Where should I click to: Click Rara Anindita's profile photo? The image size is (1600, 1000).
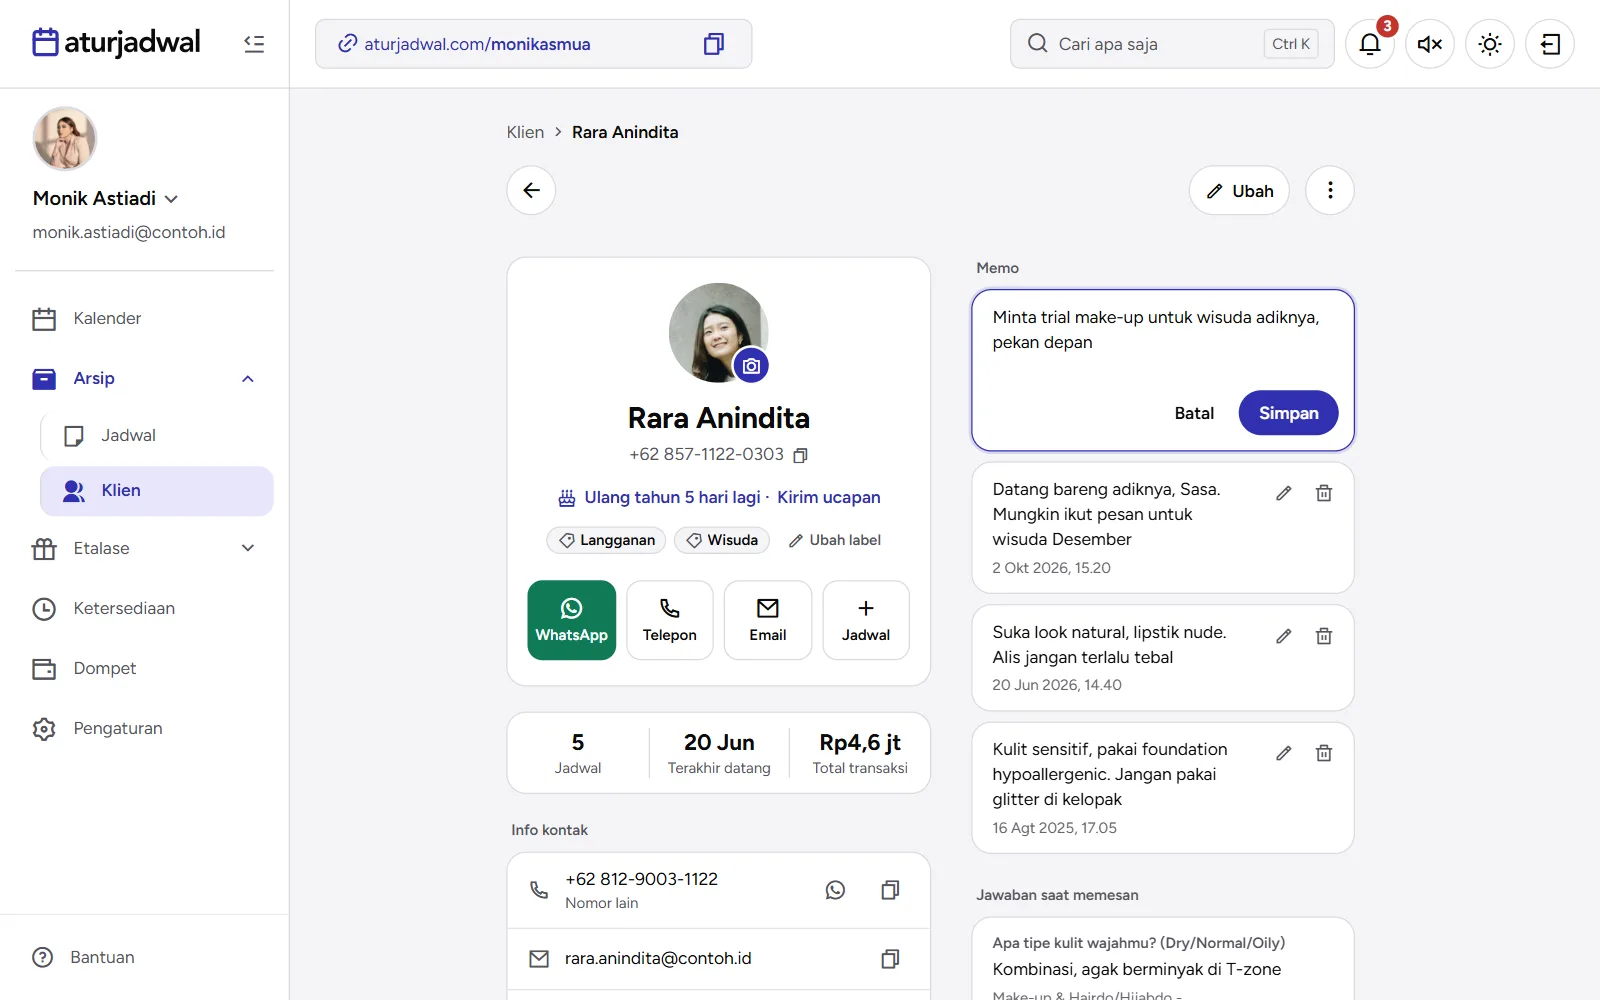click(718, 332)
